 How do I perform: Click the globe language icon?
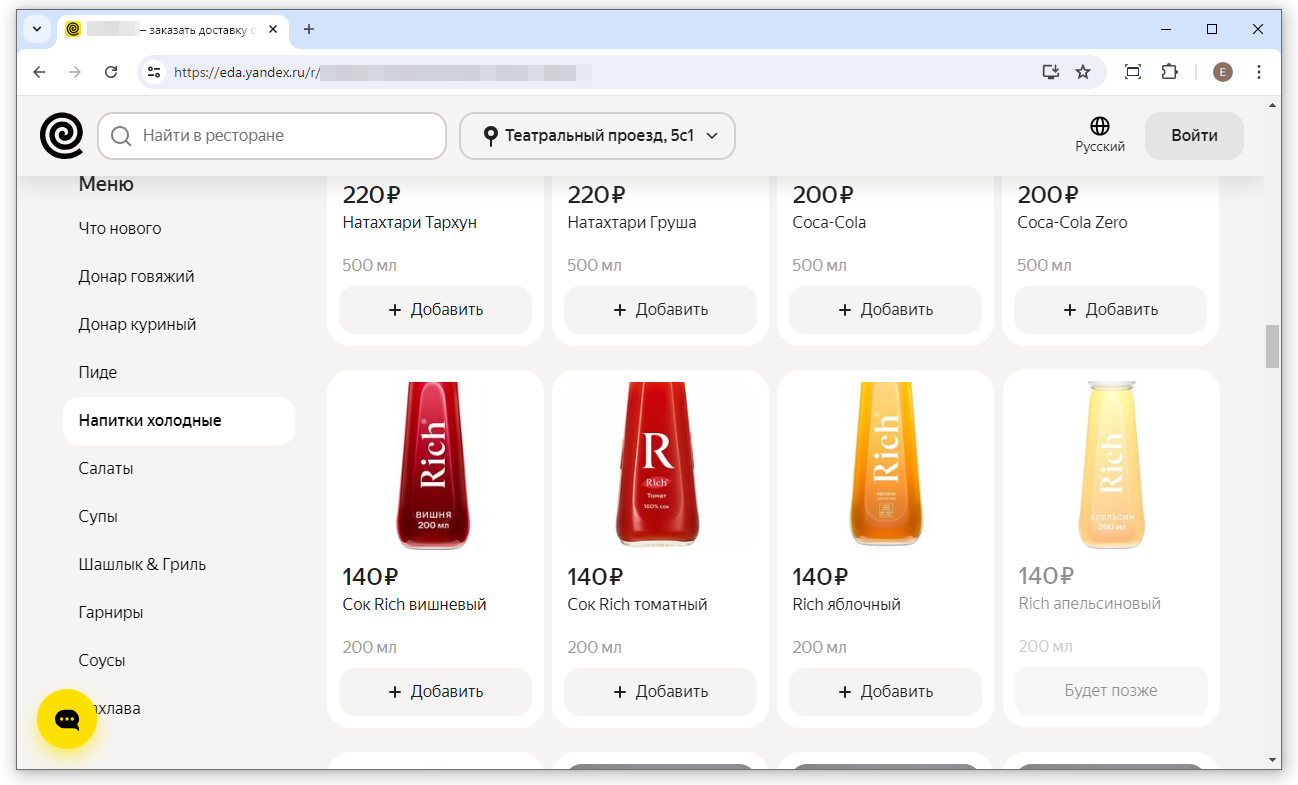[1100, 126]
